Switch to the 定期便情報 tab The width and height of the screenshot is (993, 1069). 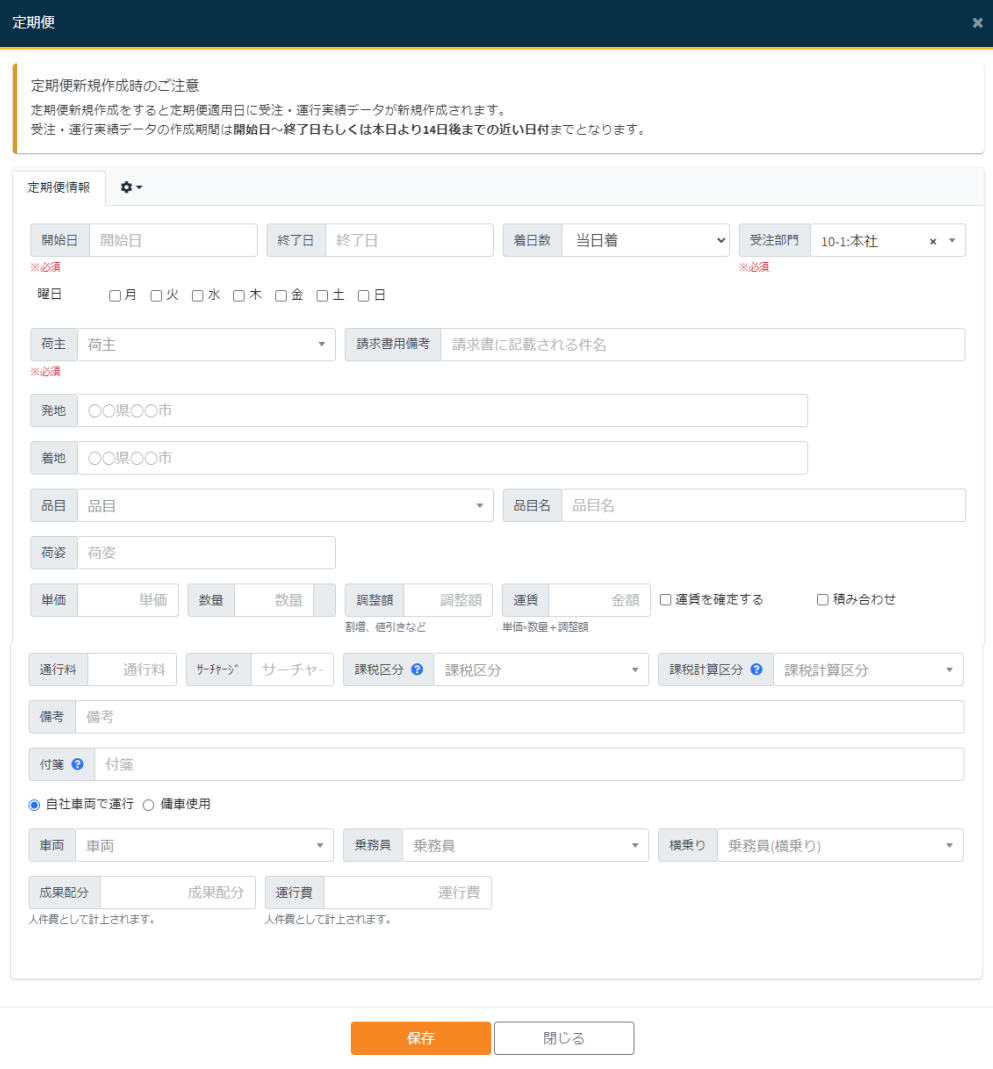pyautogui.click(x=58, y=187)
